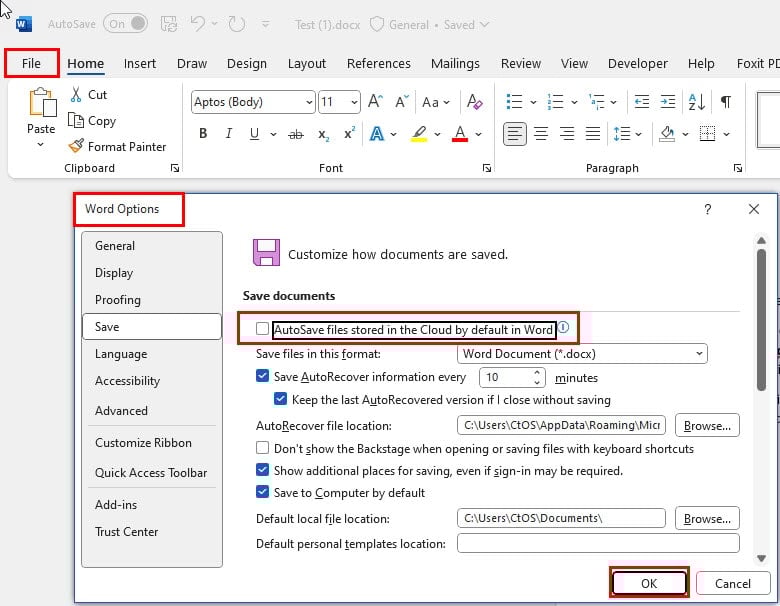The width and height of the screenshot is (780, 606).
Task: Open the font size dropdown
Action: [354, 102]
